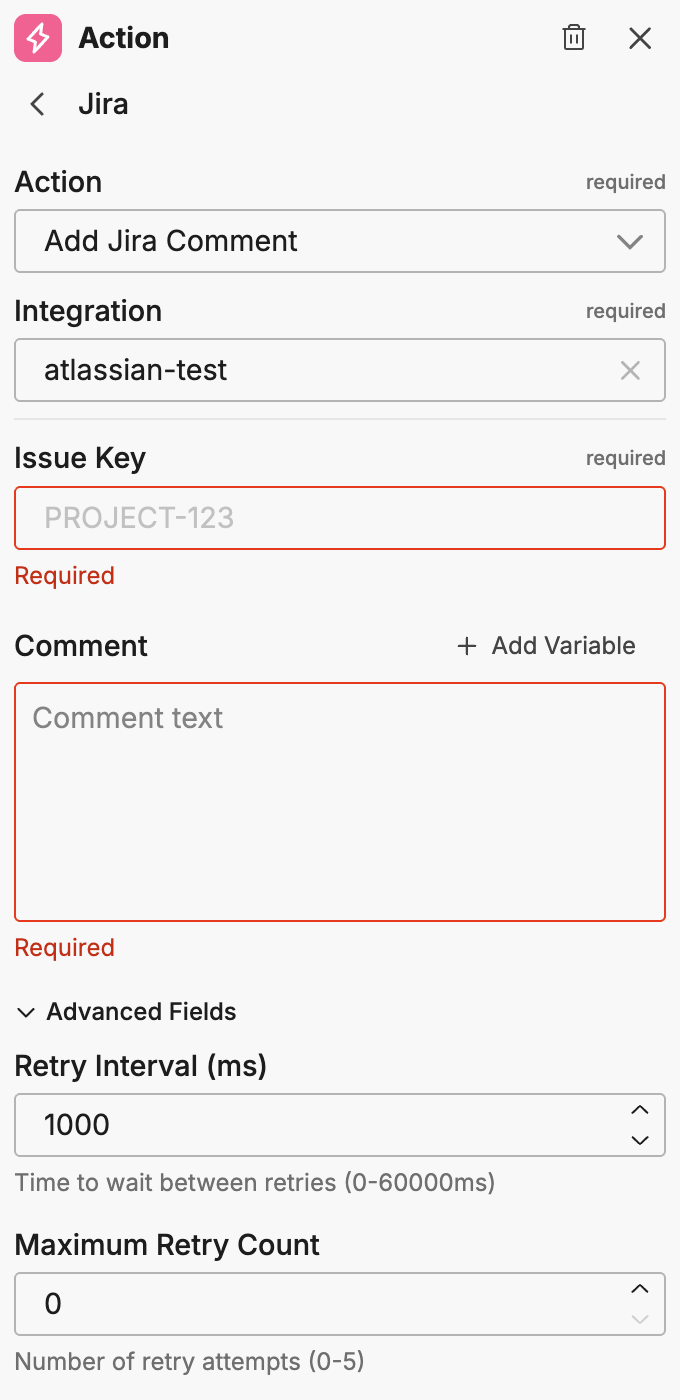This screenshot has width=680, height=1400.
Task: Go back using the arrow next to Jira
Action: point(36,104)
